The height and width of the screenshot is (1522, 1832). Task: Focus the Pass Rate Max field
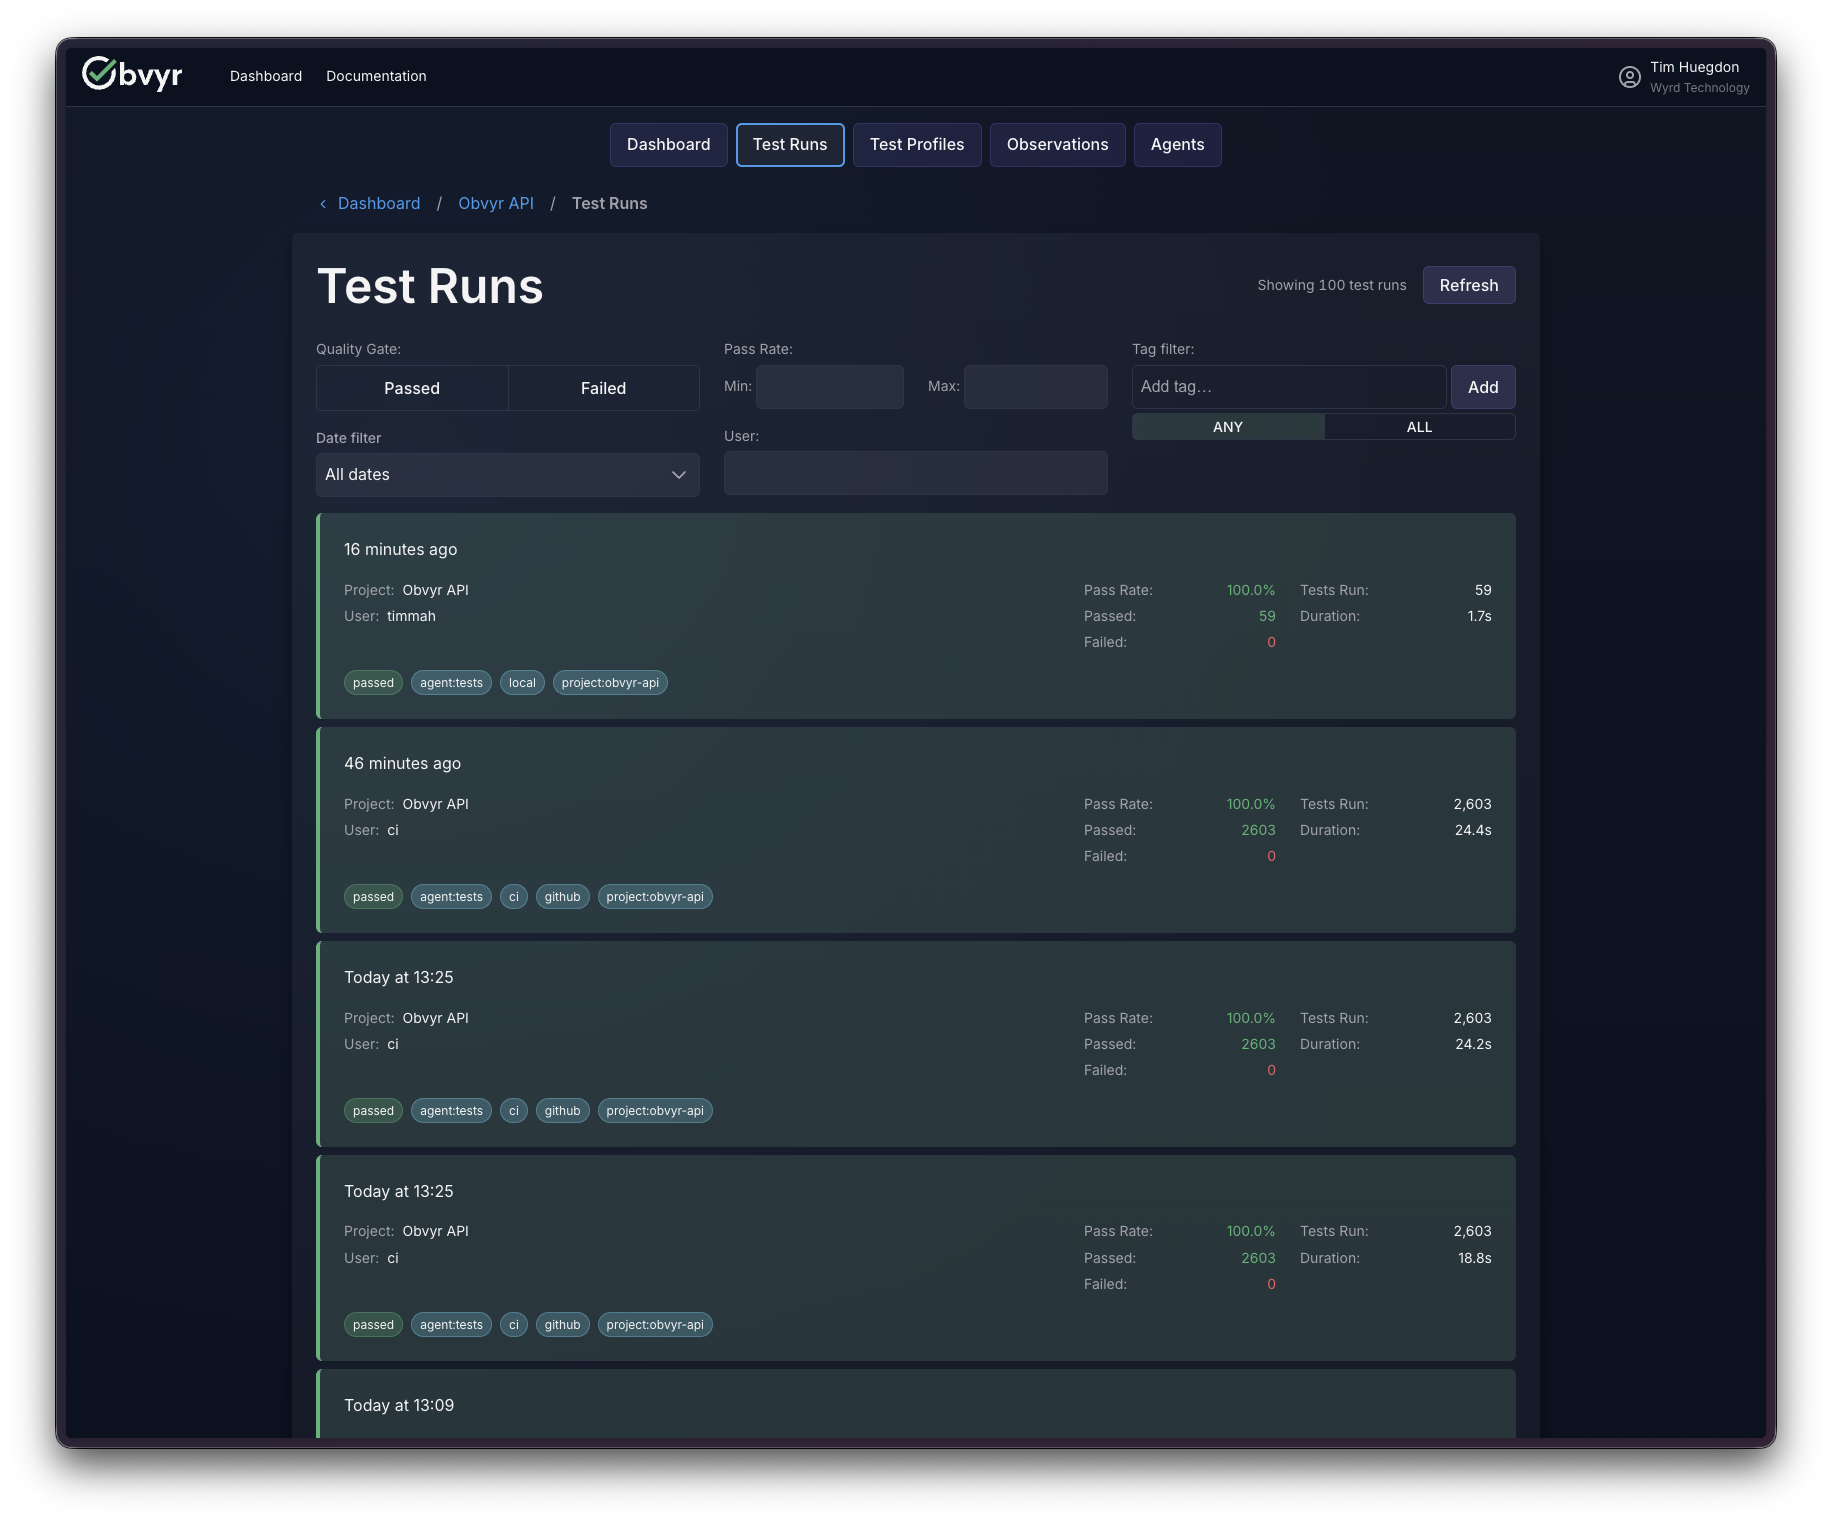point(1035,387)
